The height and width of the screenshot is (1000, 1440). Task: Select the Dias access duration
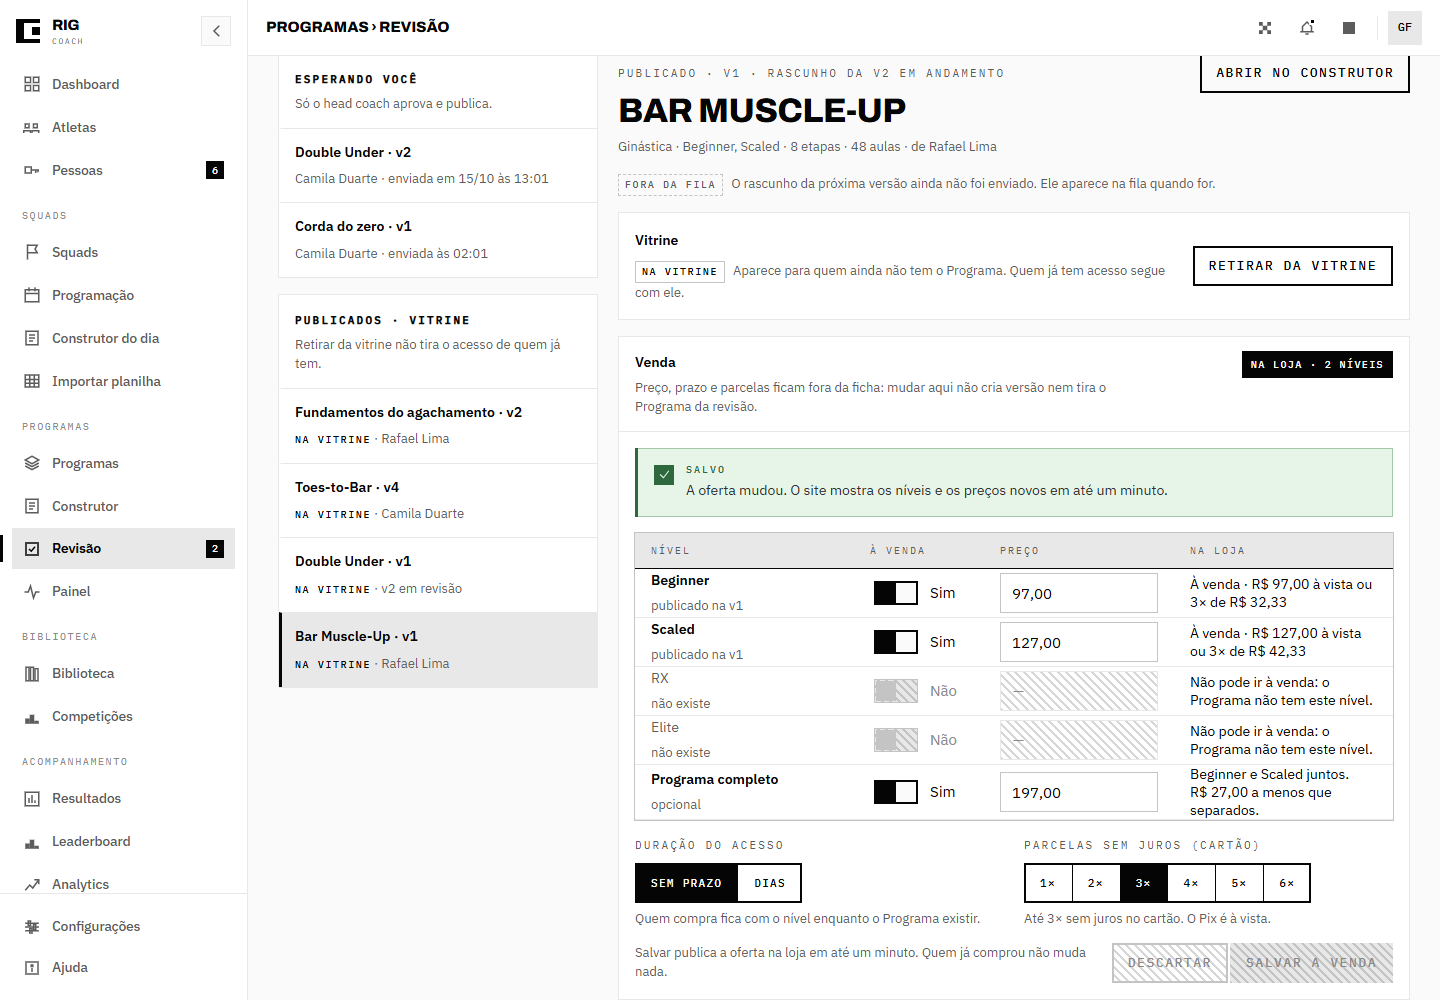(x=769, y=883)
